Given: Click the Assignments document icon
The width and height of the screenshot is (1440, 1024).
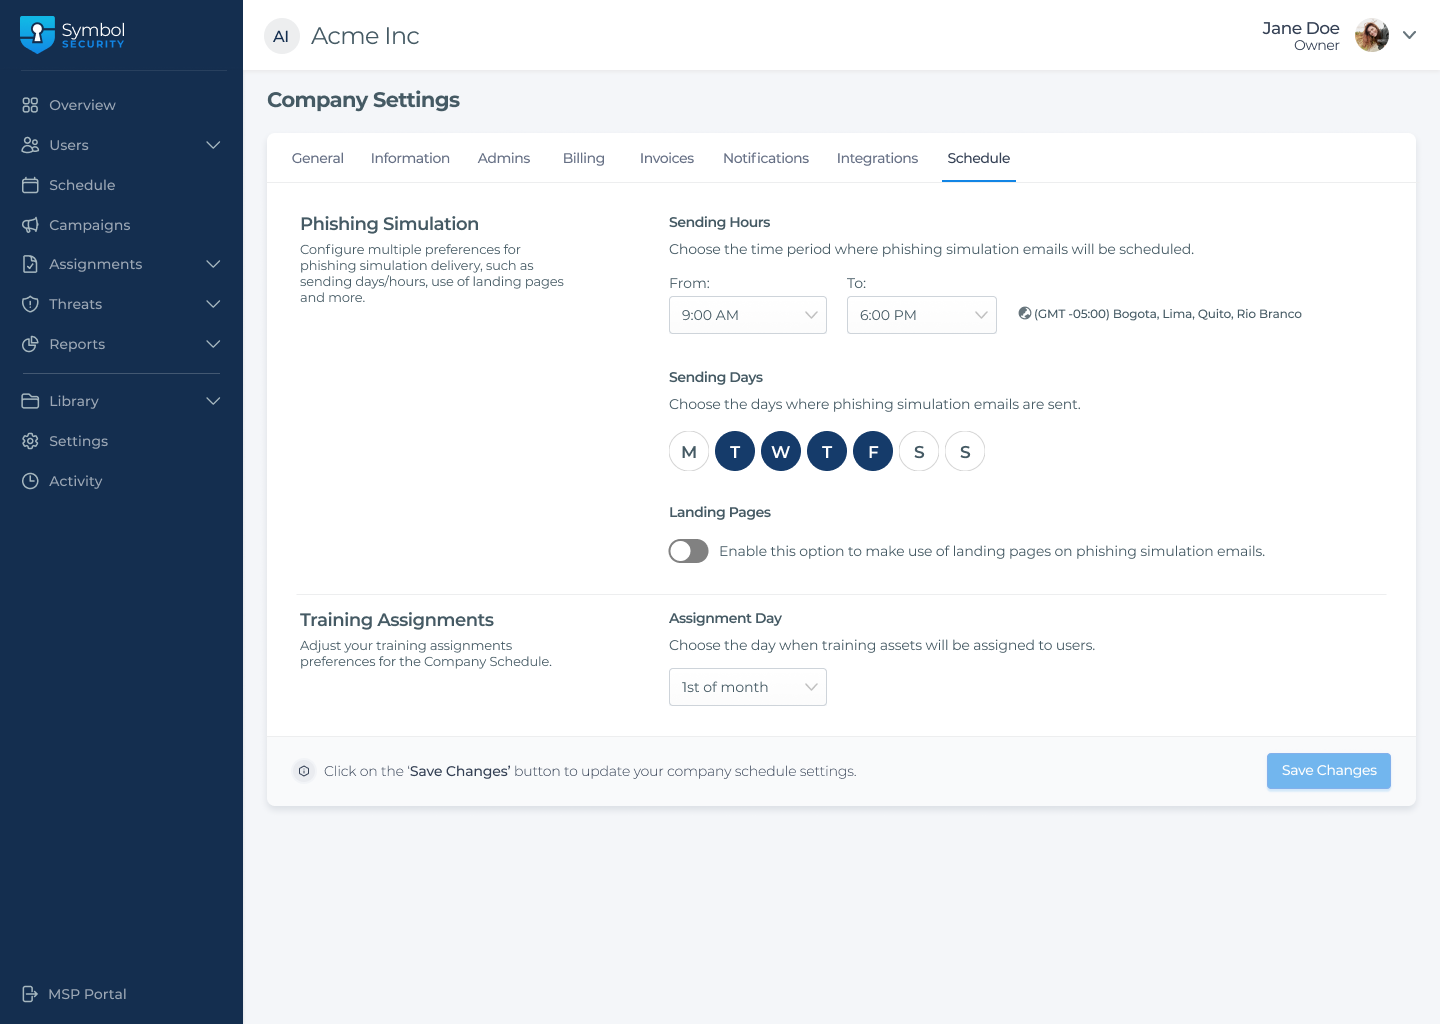Looking at the screenshot, I should click(x=30, y=264).
